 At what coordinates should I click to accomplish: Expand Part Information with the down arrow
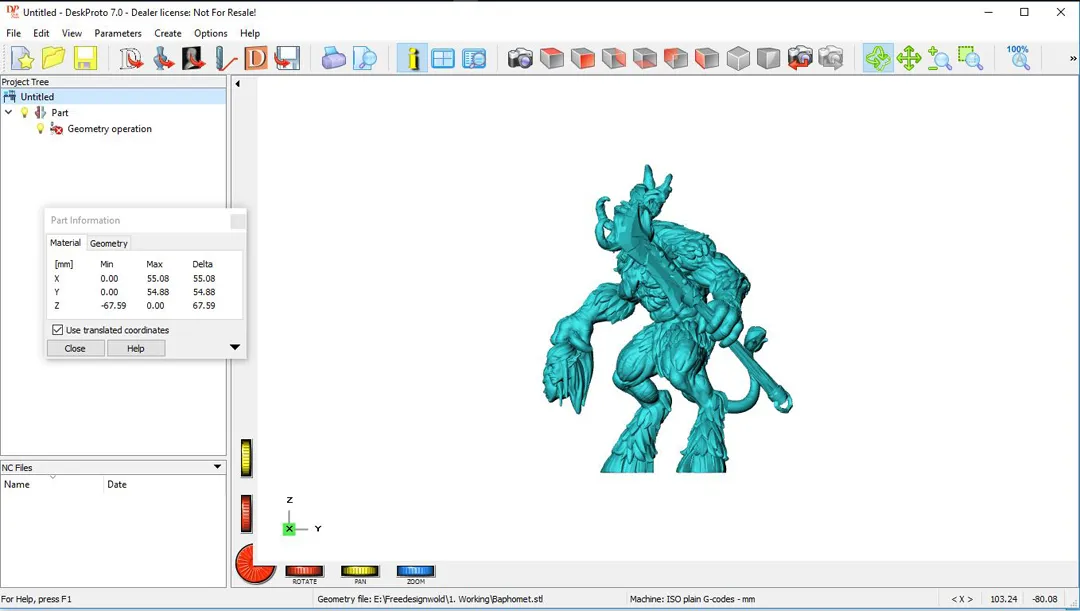pos(235,347)
